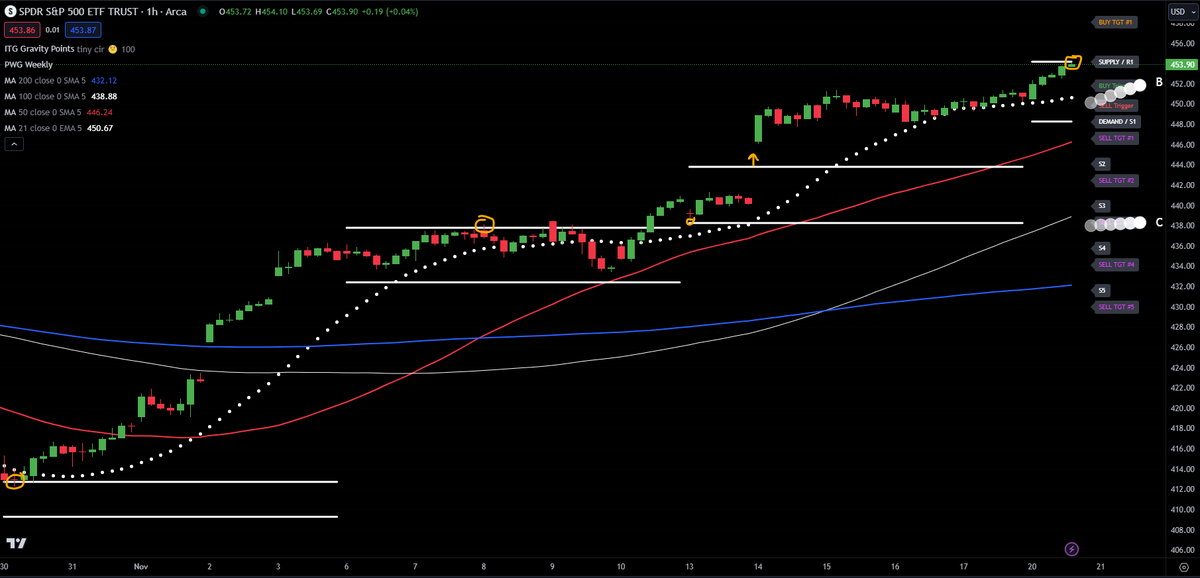Image resolution: width=1200 pixels, height=578 pixels.
Task: Open the USD currency dropdown
Action: click(x=1182, y=12)
